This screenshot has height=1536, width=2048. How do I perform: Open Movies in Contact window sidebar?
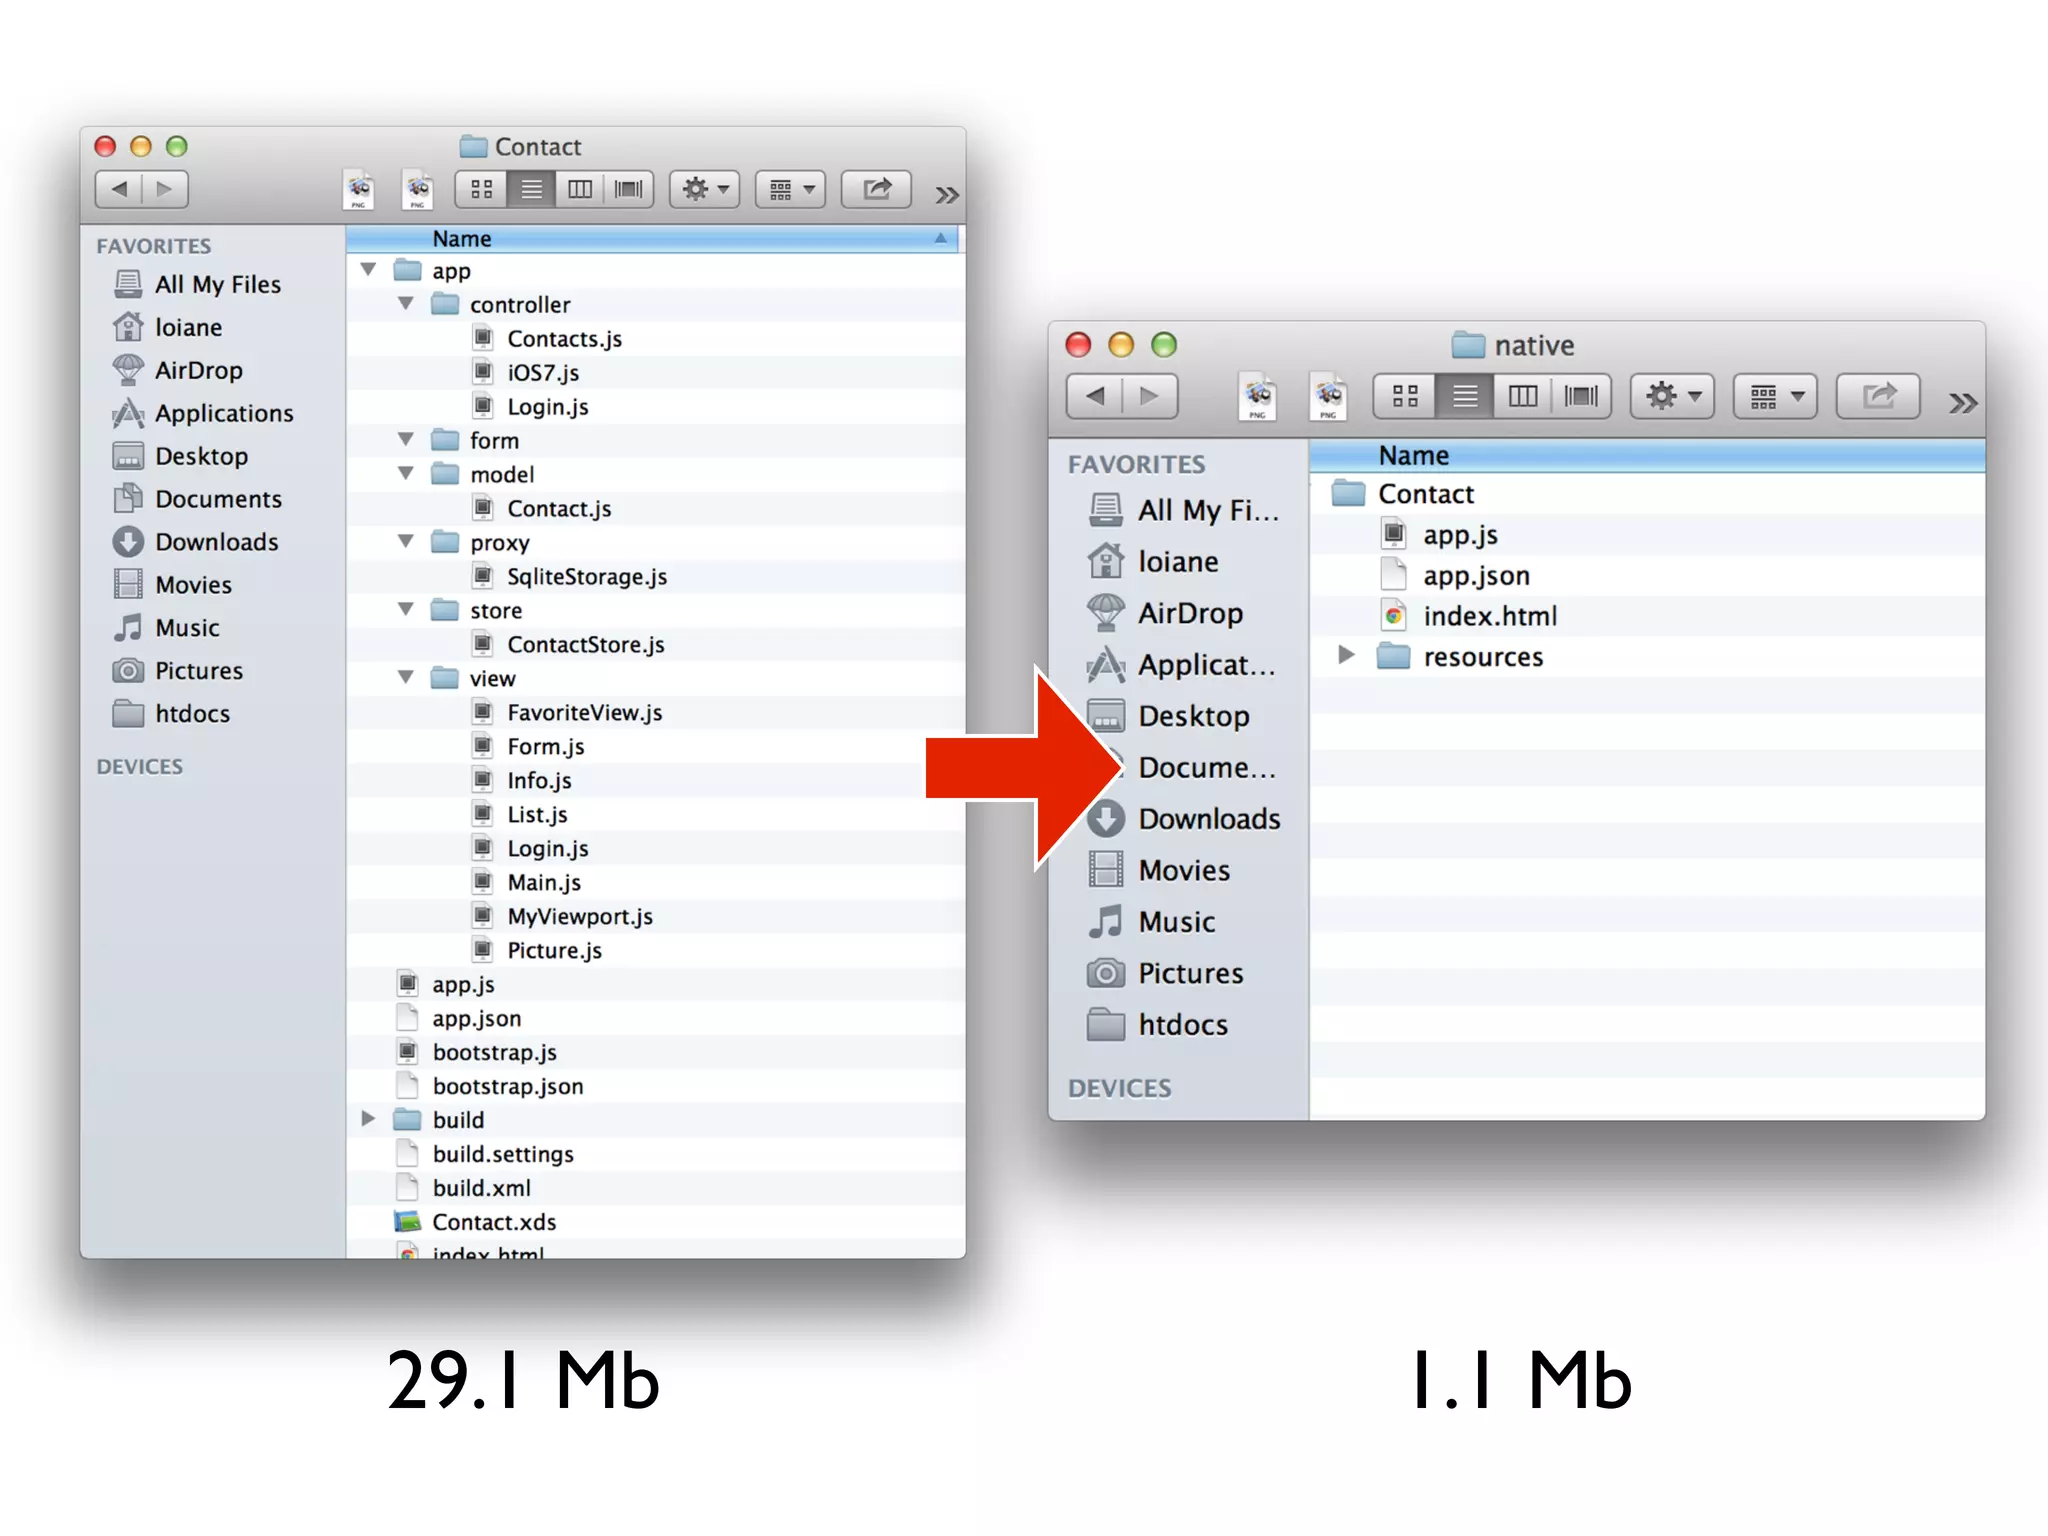172,585
